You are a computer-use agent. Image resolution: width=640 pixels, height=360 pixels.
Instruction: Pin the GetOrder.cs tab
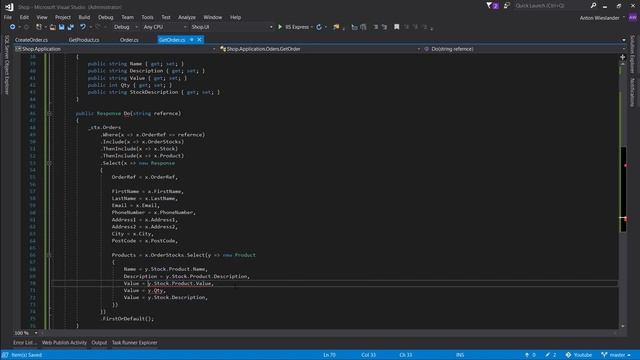coord(192,40)
